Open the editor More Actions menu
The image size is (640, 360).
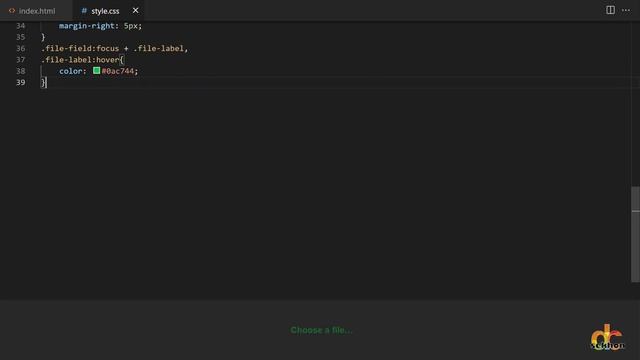coord(626,10)
